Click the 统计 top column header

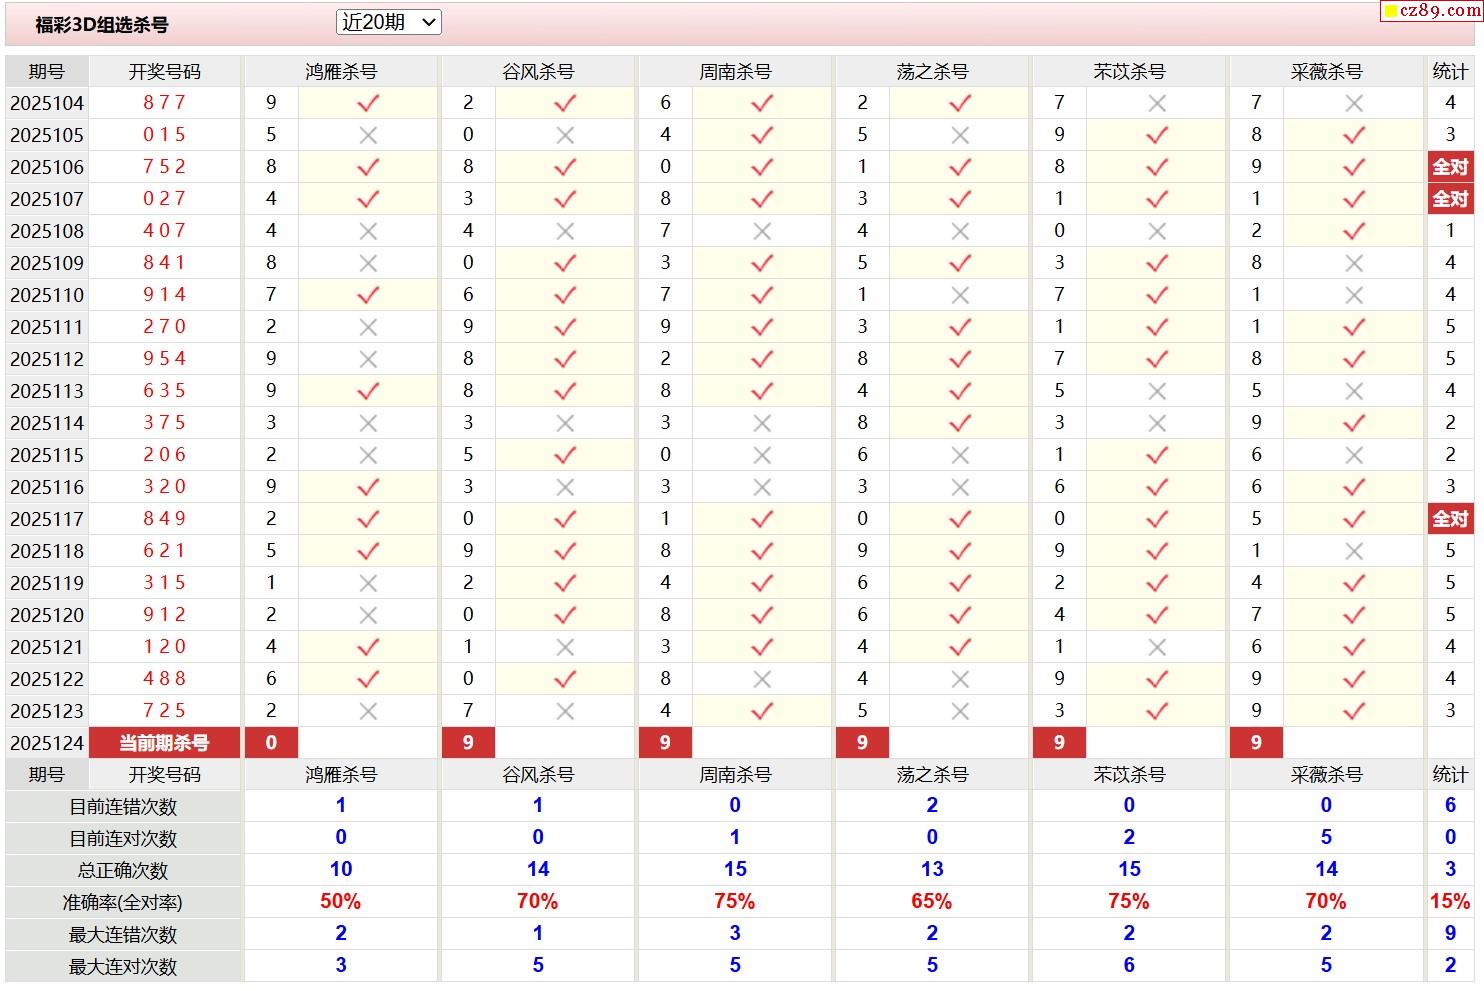1450,72
